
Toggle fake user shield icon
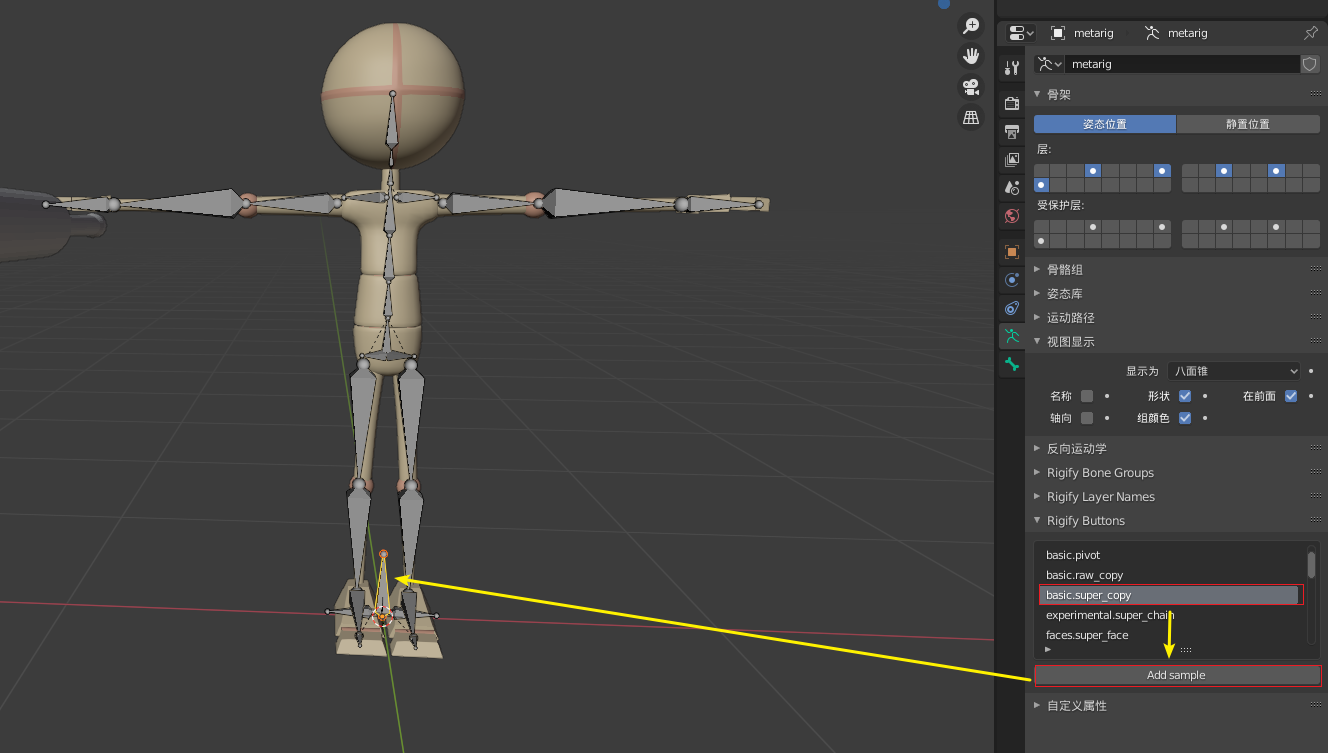[1310, 64]
